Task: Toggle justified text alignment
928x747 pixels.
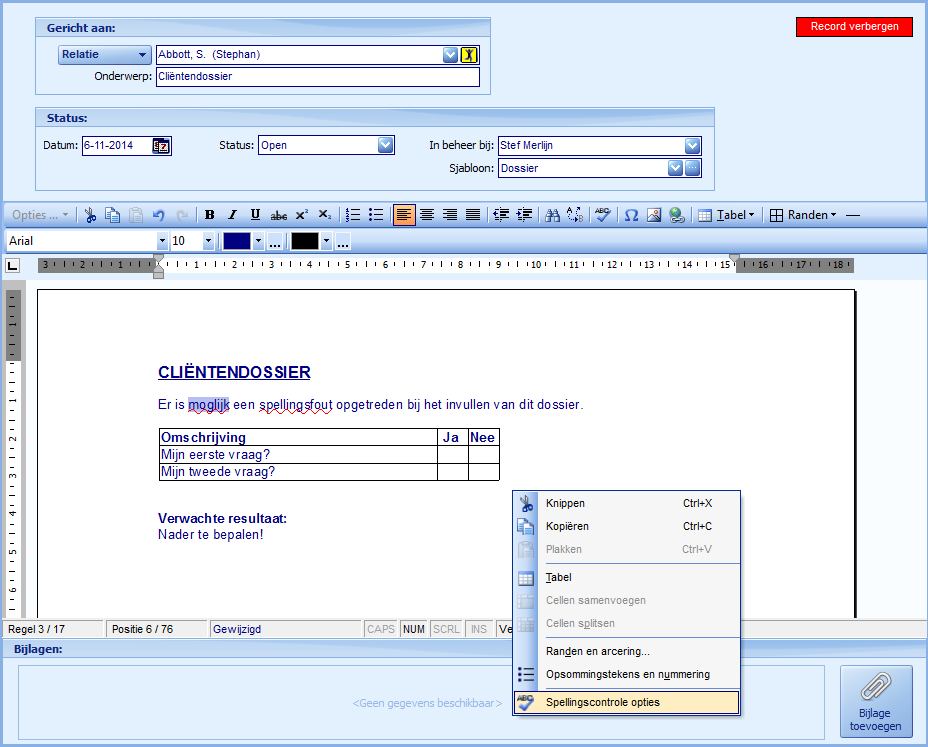Action: (473, 215)
